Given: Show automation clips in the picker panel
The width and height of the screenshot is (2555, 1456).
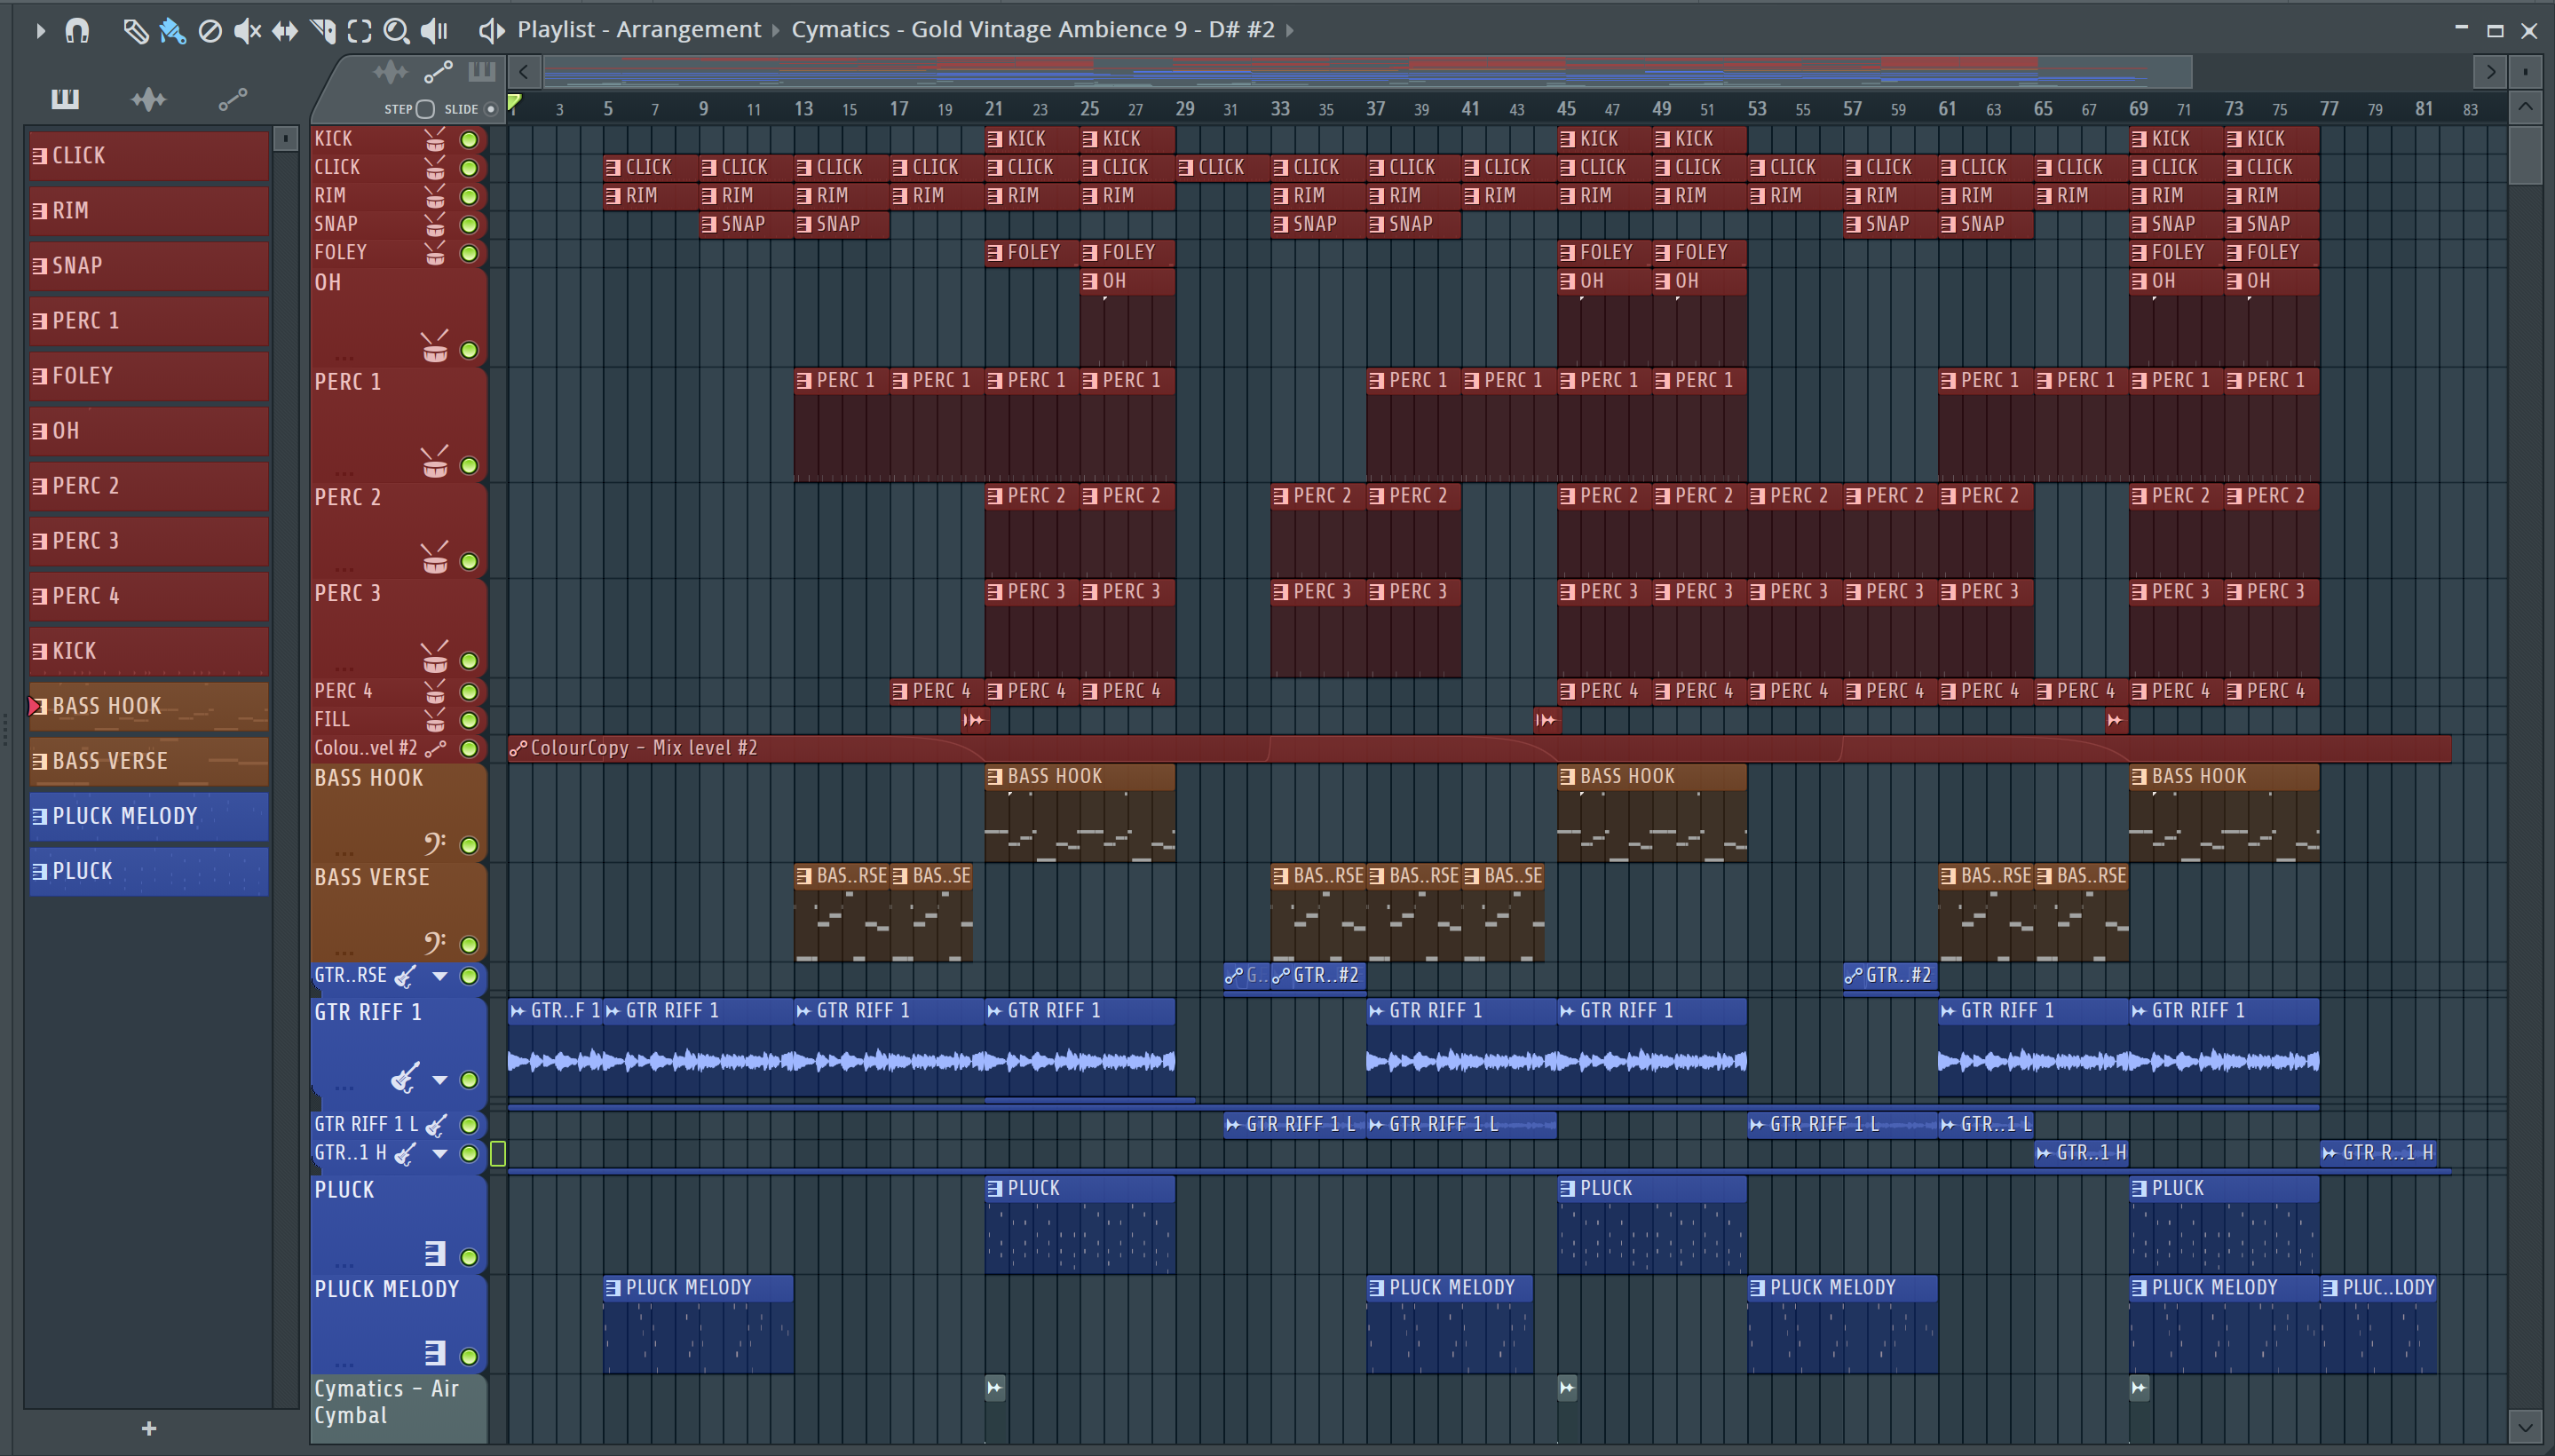Looking at the screenshot, I should coord(232,99).
